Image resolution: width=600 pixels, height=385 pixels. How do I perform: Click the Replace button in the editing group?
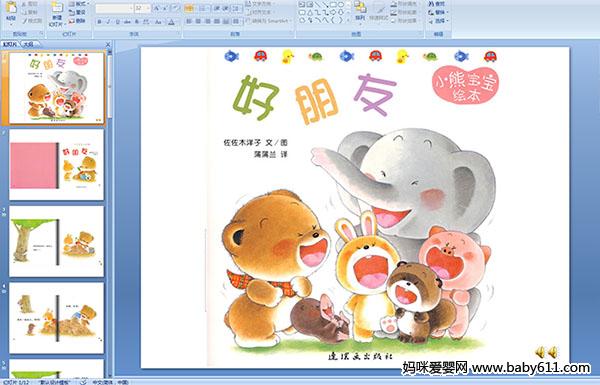tap(437, 12)
